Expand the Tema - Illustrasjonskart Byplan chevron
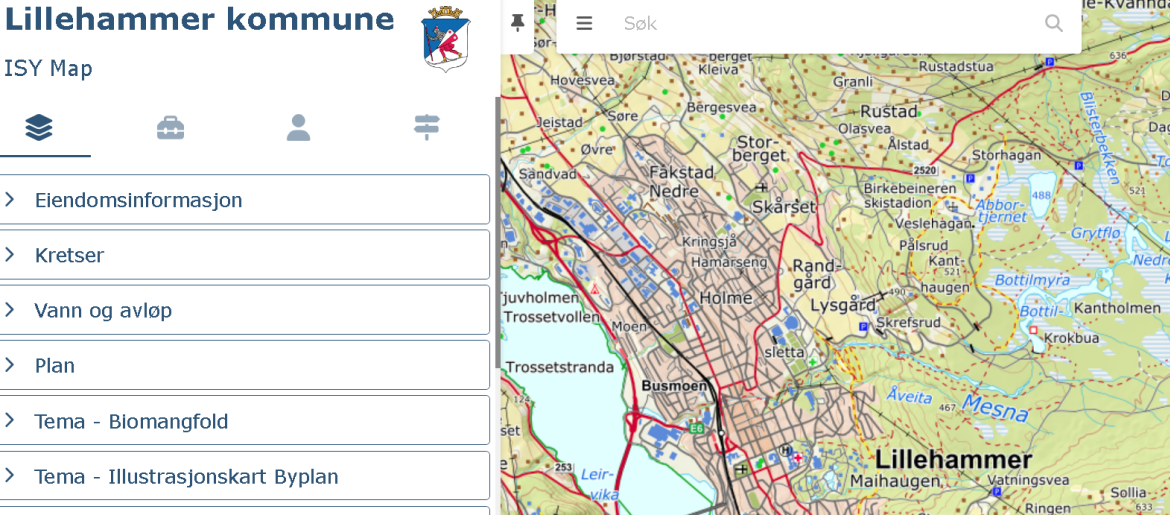Image resolution: width=1170 pixels, height=515 pixels. [10, 475]
